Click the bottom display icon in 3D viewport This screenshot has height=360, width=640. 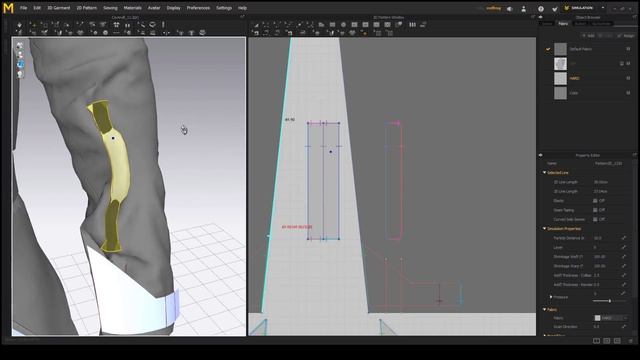20,74
